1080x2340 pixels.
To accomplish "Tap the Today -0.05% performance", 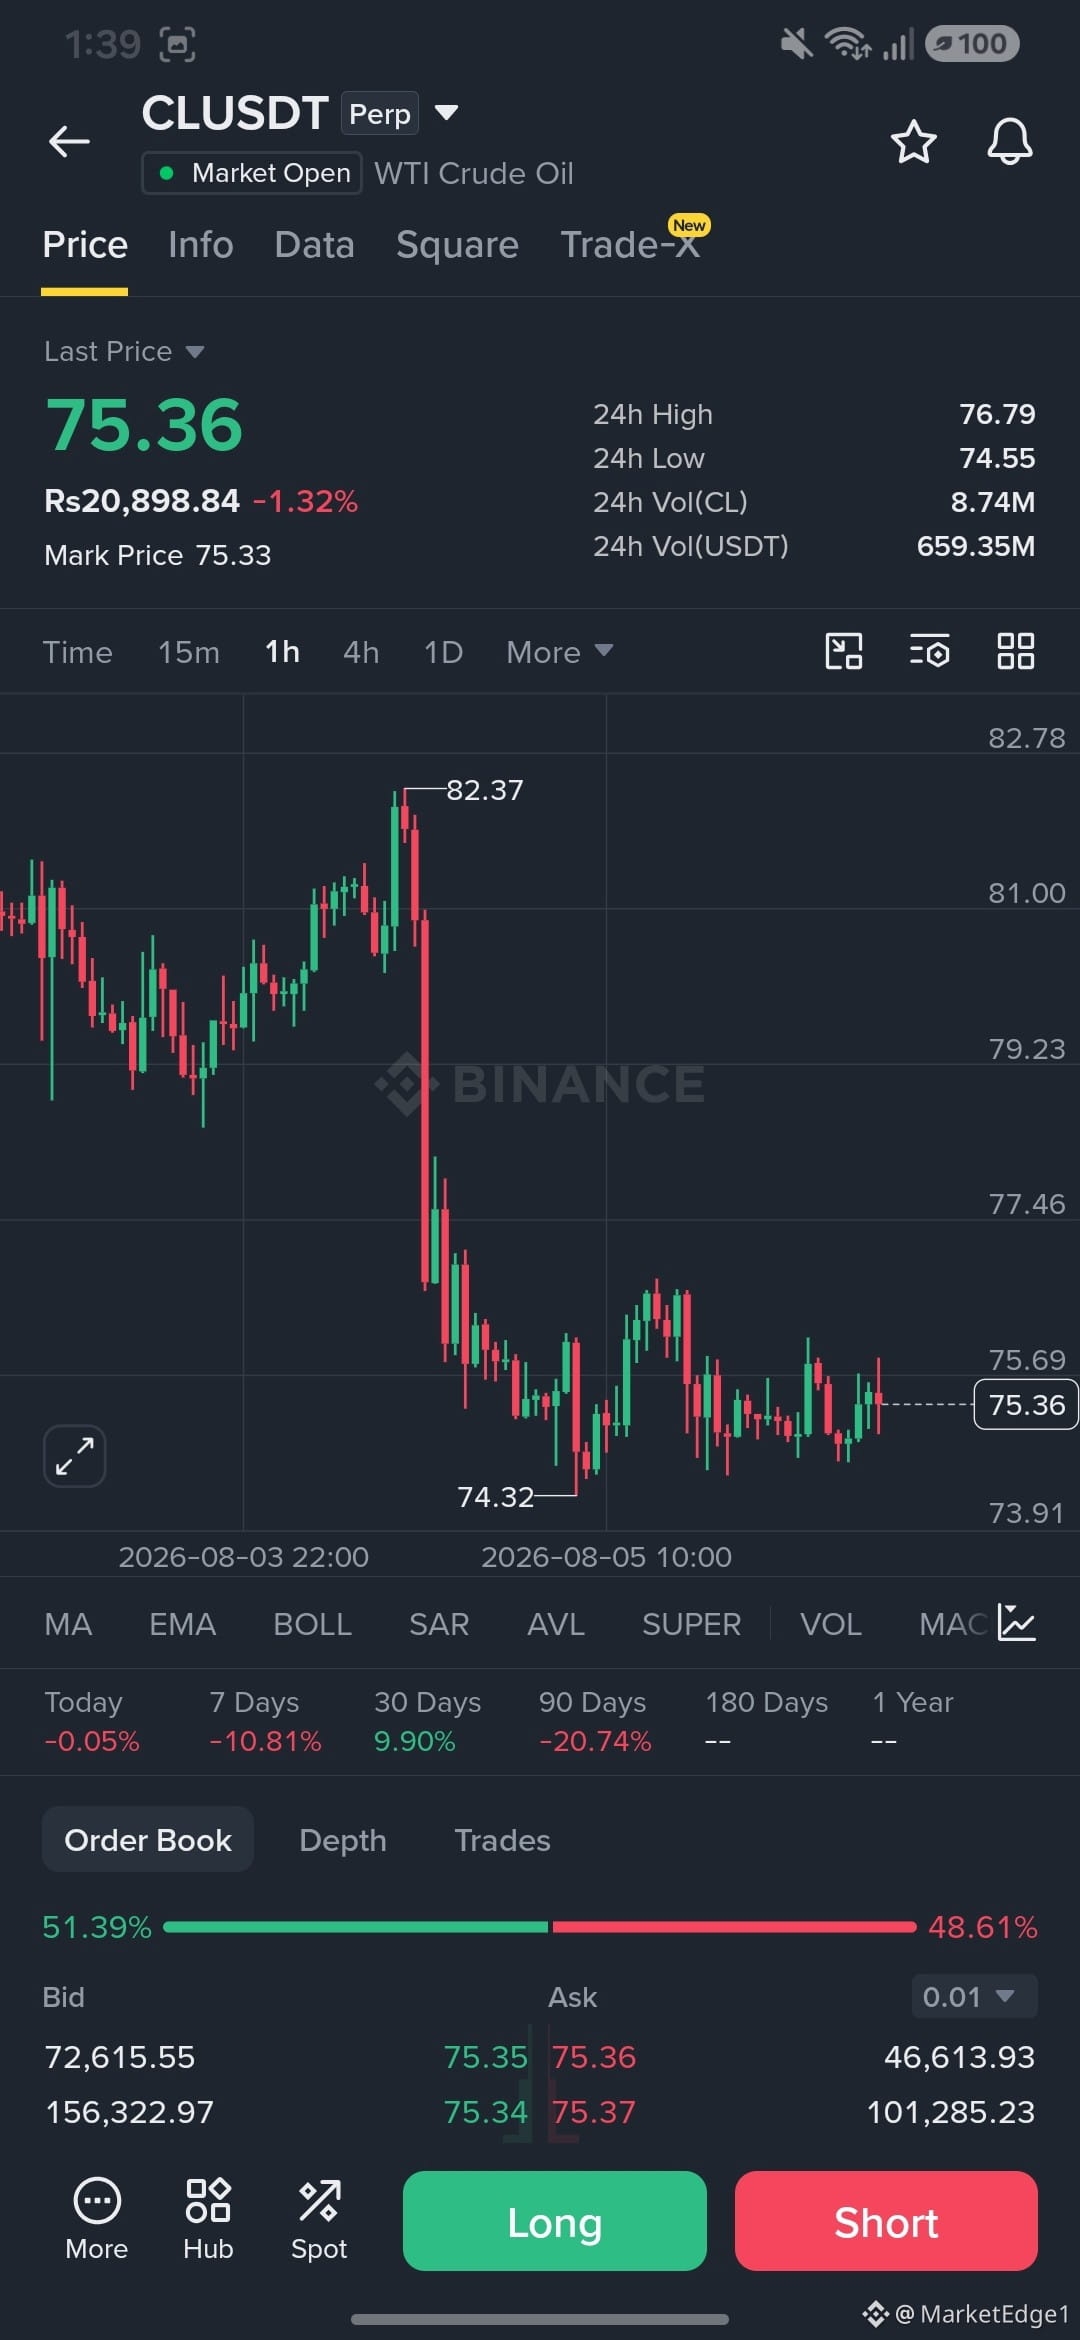I will coord(92,1721).
